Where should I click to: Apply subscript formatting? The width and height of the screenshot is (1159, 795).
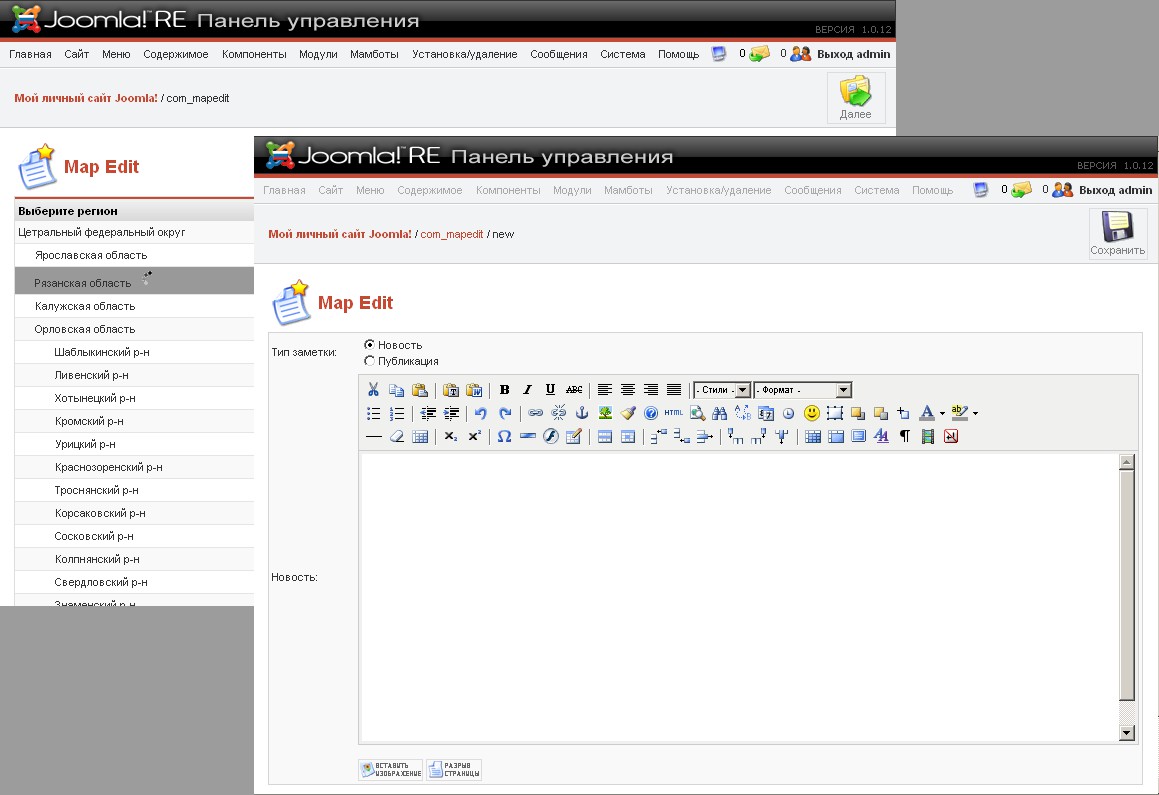(x=451, y=436)
